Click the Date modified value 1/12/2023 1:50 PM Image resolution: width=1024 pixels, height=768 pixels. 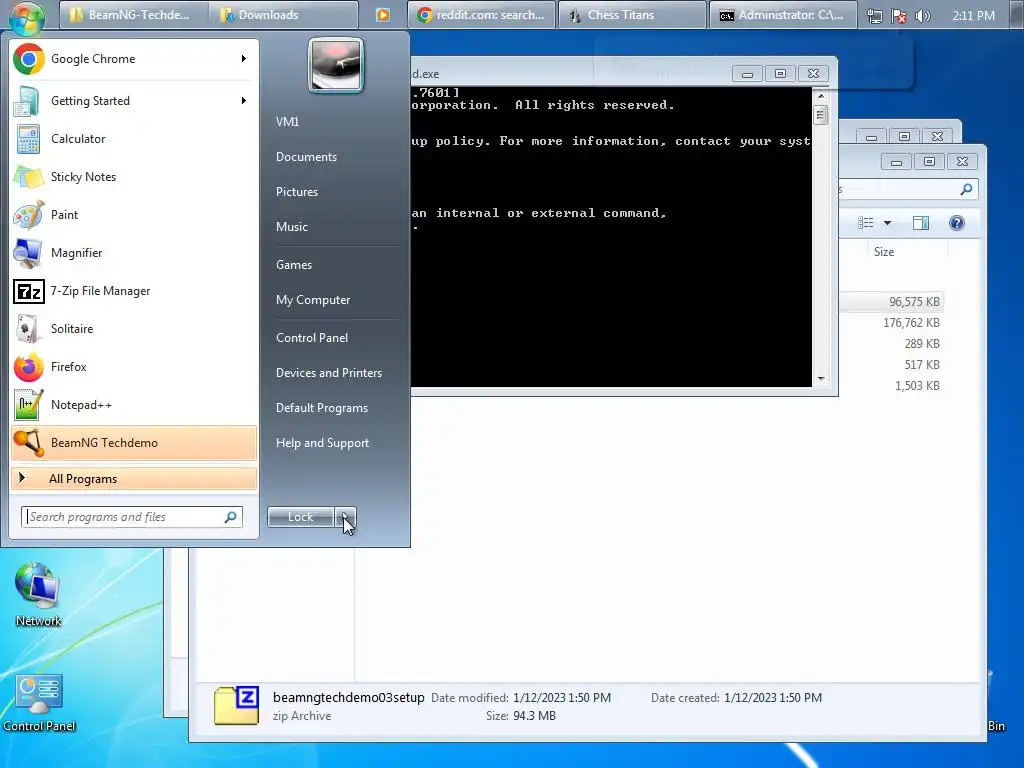pyautogui.click(x=562, y=697)
